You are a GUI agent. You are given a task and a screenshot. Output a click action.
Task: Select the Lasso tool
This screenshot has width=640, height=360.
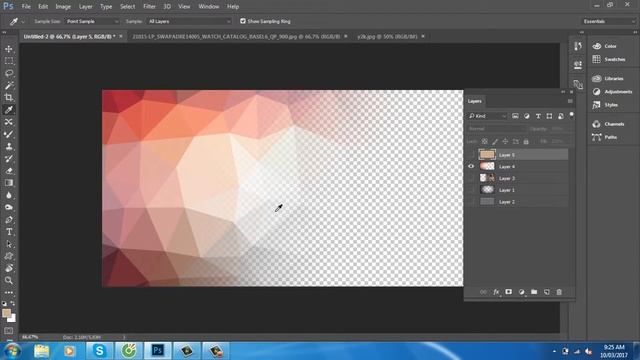click(9, 73)
